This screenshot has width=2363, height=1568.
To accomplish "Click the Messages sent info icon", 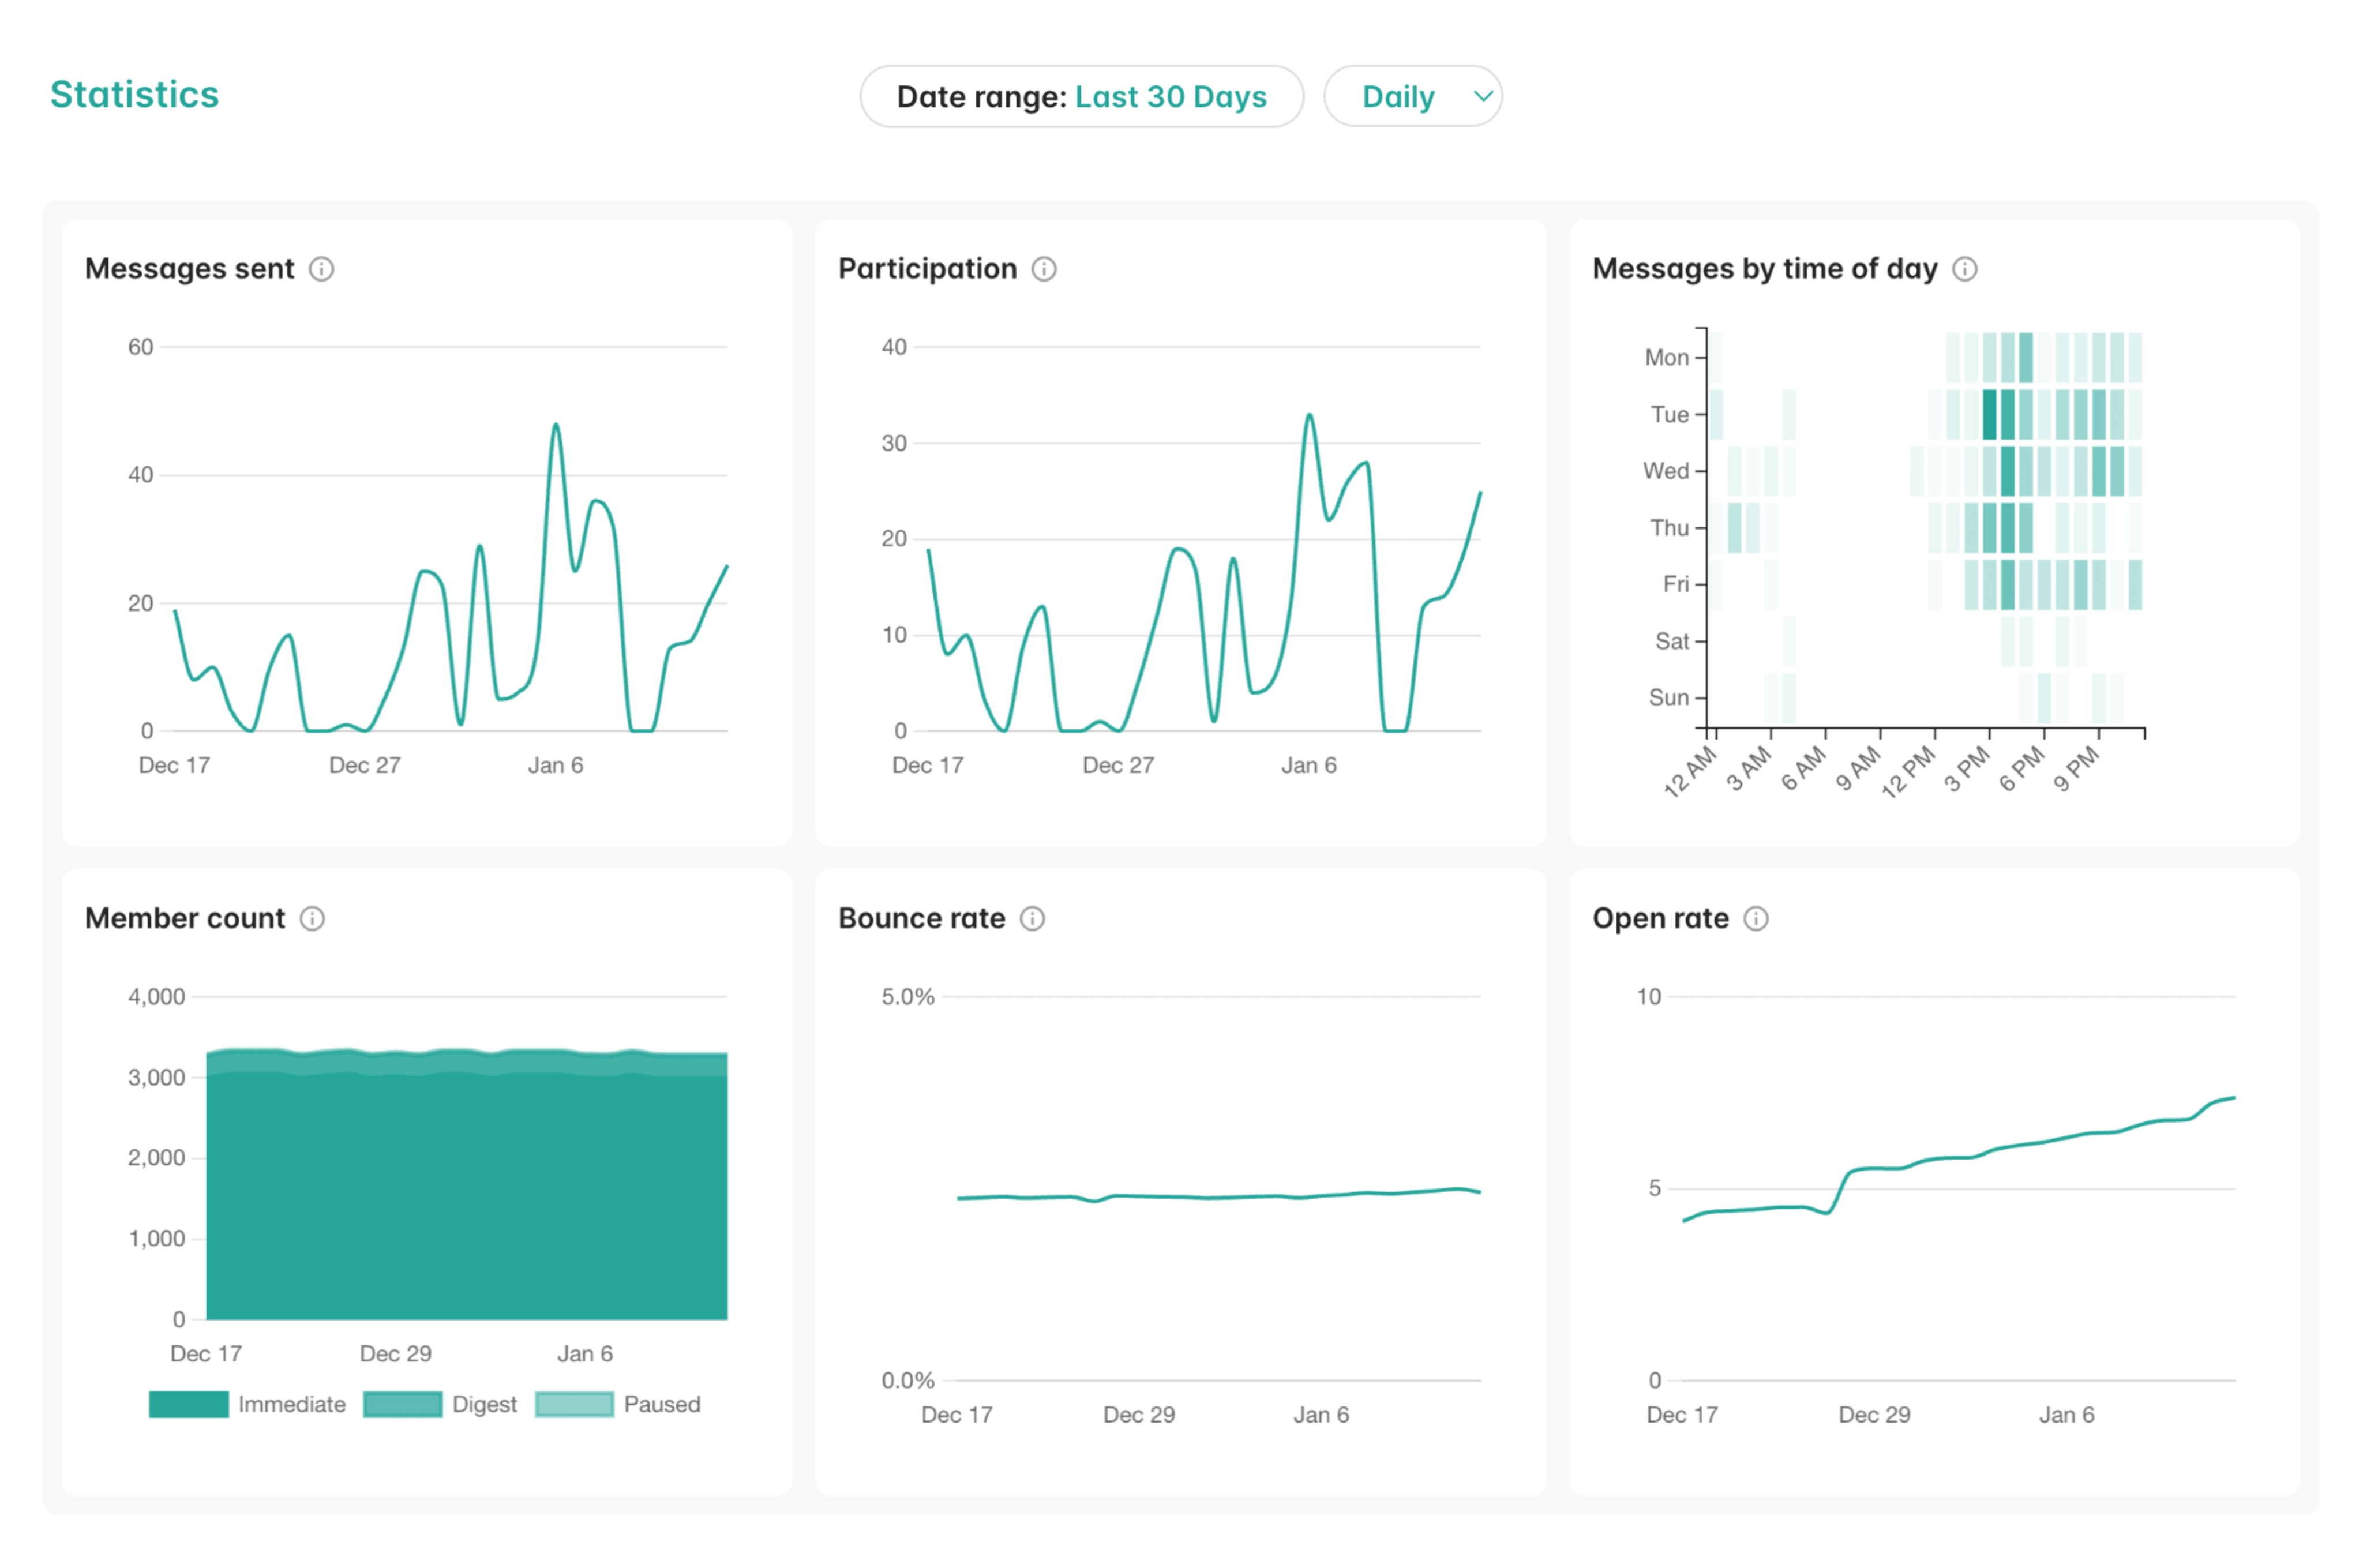I will pyautogui.click(x=322, y=268).
